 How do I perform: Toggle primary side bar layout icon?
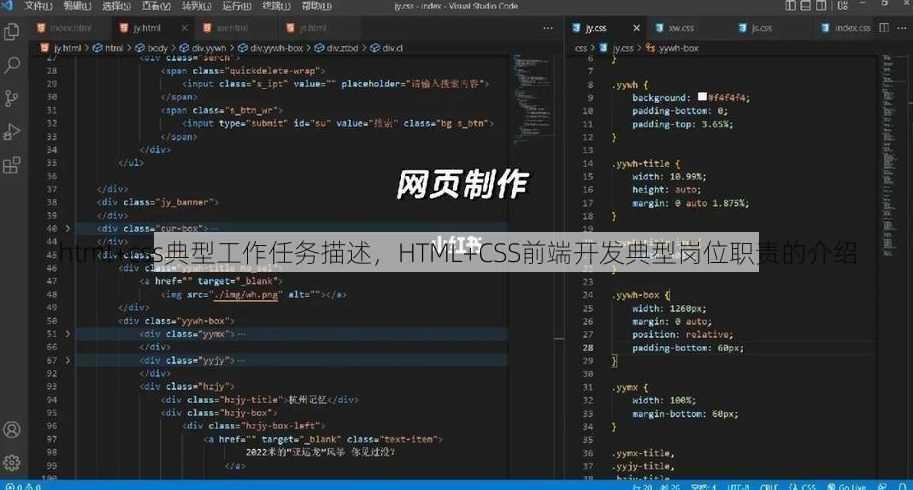(790, 5)
